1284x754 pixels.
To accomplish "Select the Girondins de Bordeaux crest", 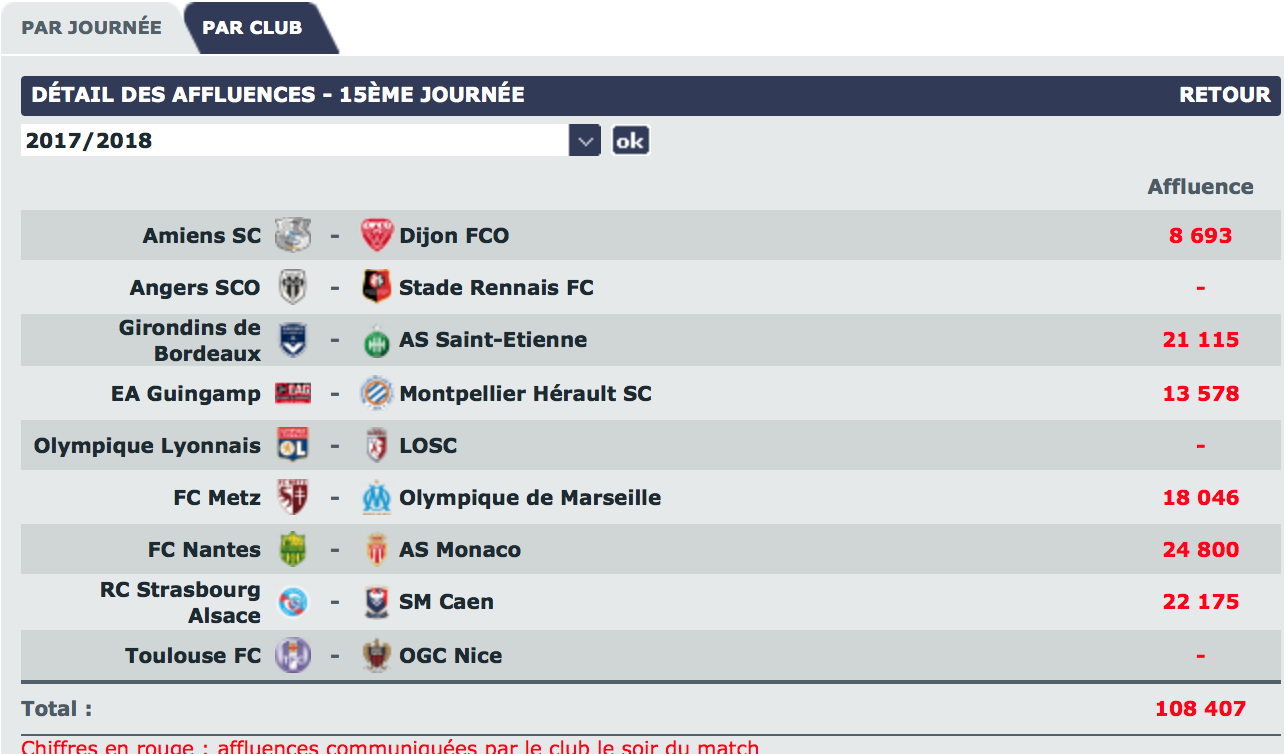I will [293, 340].
